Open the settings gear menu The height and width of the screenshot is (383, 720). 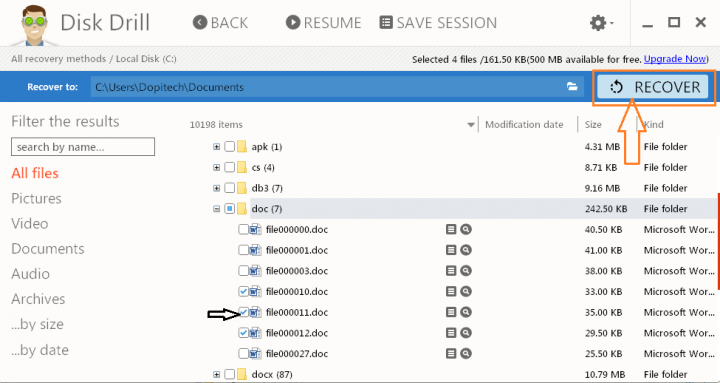(602, 23)
